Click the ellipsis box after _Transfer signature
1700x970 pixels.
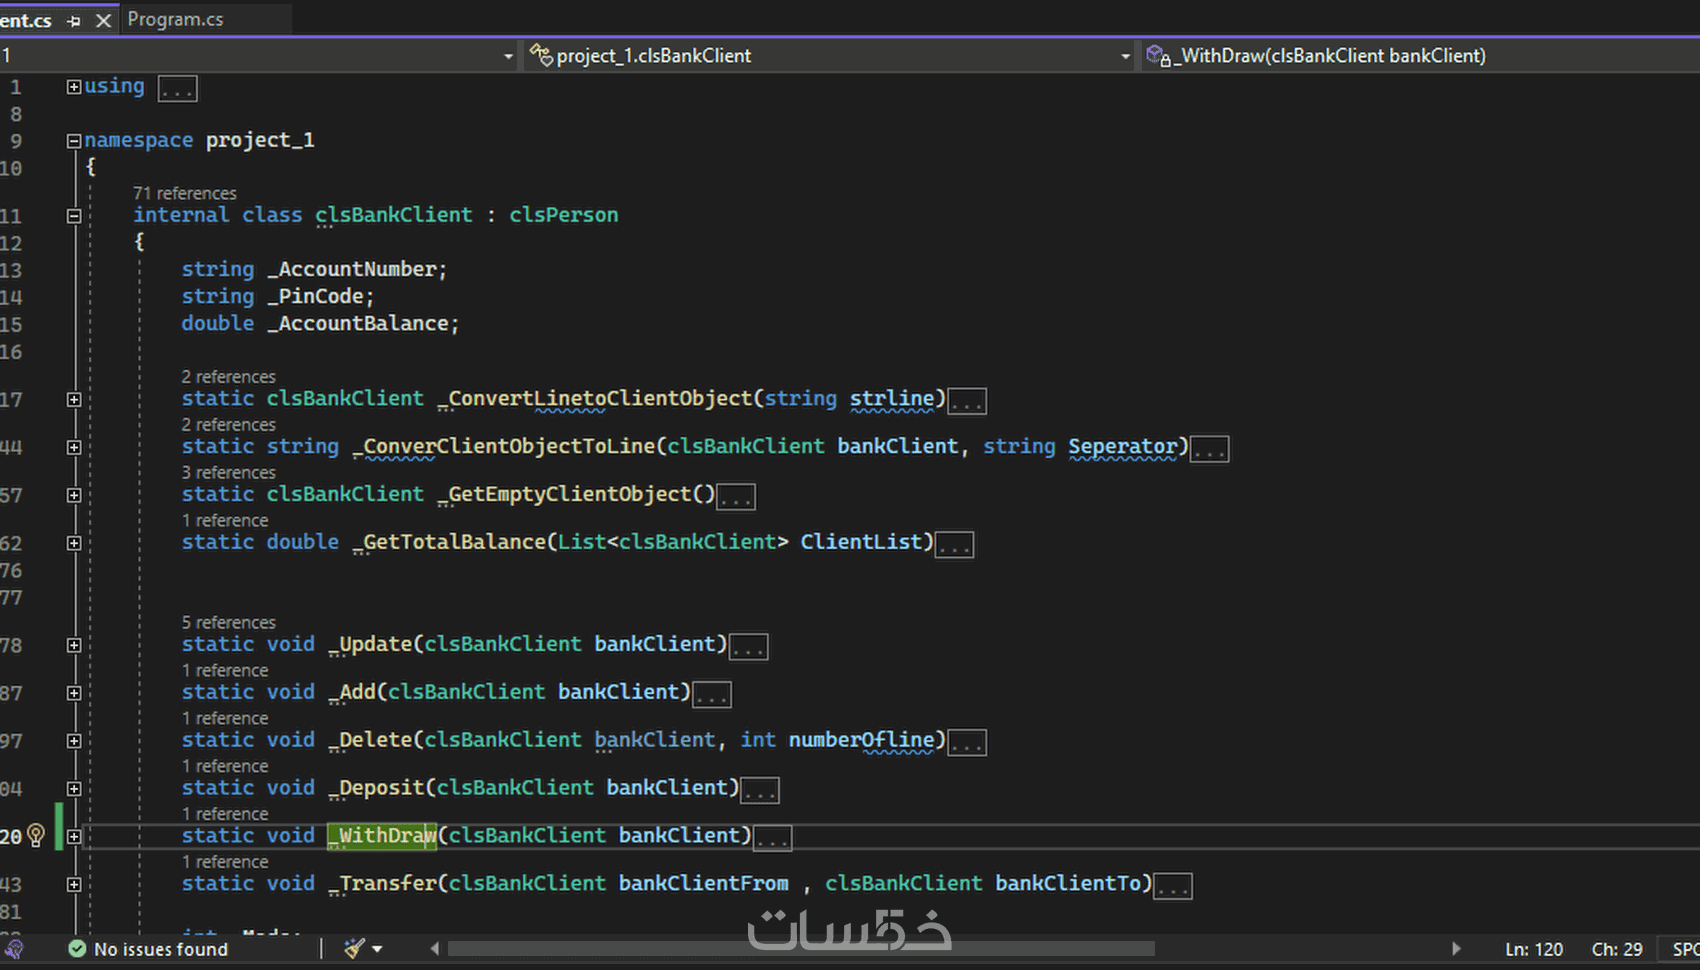click(1173, 886)
